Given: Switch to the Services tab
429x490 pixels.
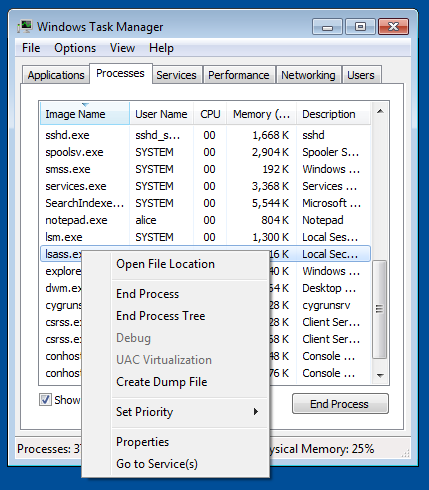Looking at the screenshot, I should pos(176,75).
